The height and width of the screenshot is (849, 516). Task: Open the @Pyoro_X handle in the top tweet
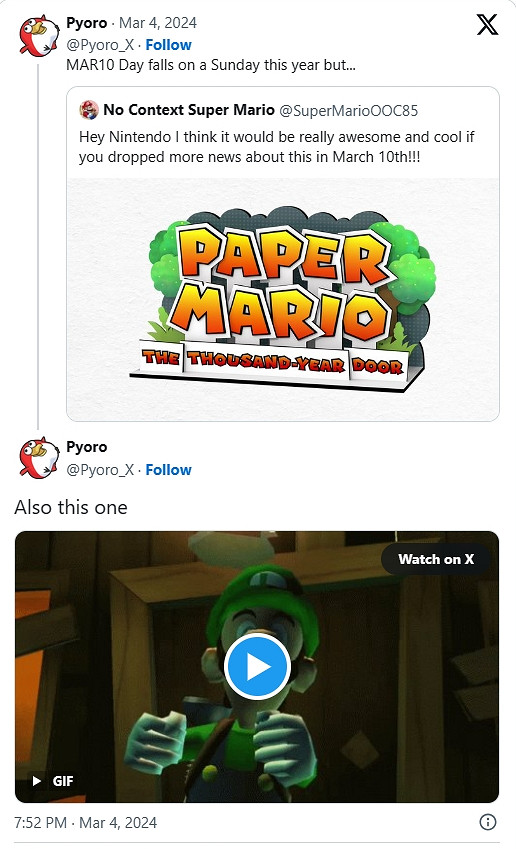100,45
